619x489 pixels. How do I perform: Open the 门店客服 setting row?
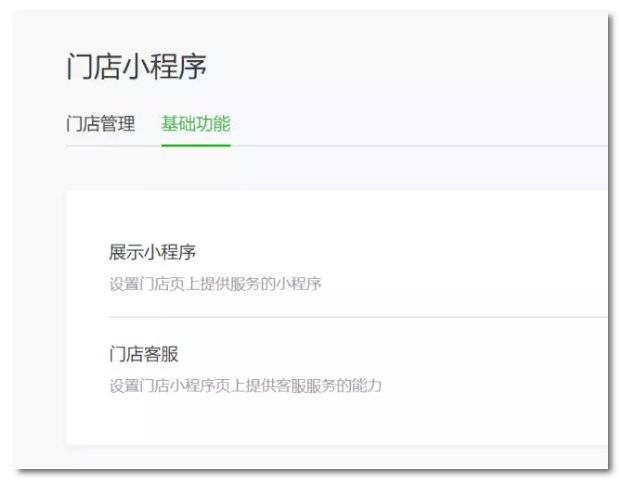tap(358, 369)
